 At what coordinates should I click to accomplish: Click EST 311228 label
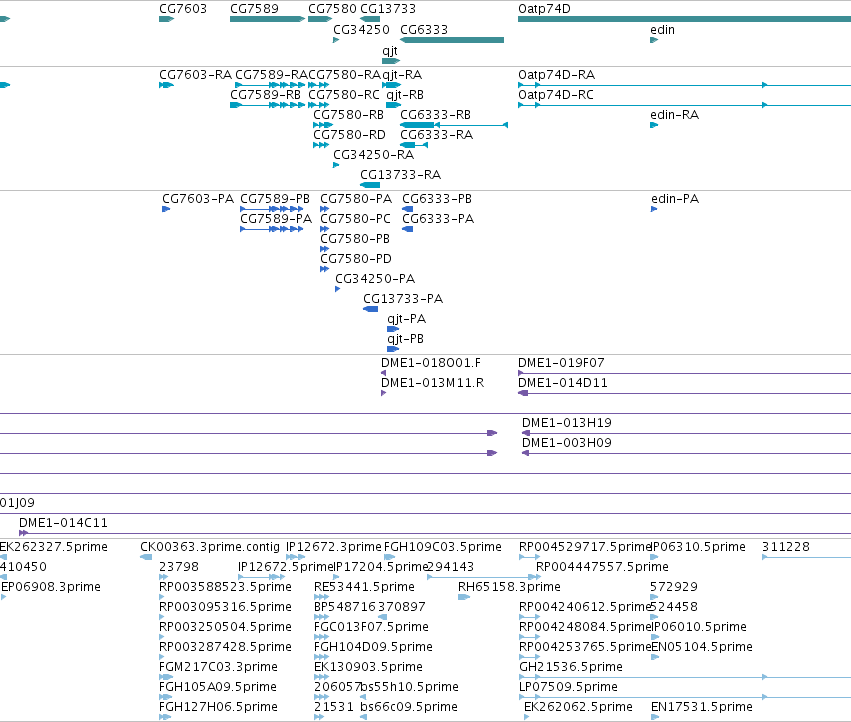click(x=786, y=547)
